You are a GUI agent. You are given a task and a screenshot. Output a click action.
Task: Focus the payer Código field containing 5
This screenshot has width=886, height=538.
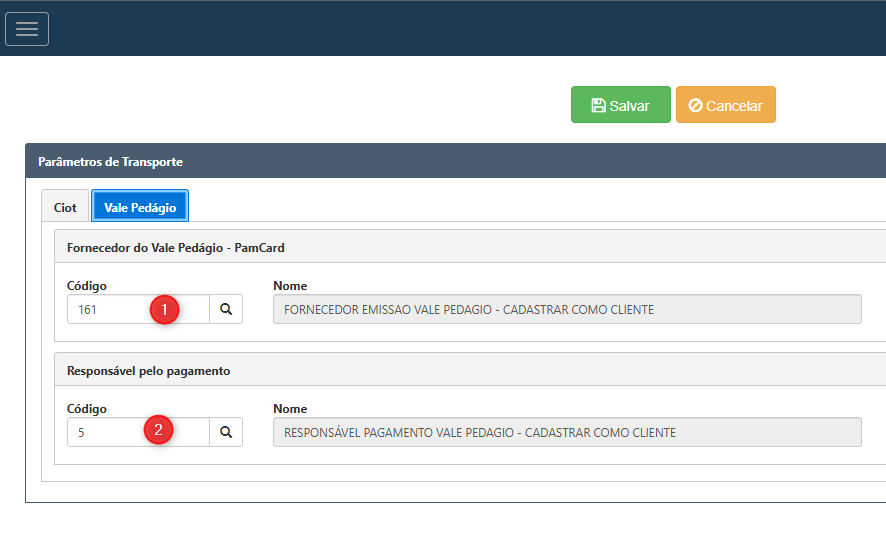105,432
